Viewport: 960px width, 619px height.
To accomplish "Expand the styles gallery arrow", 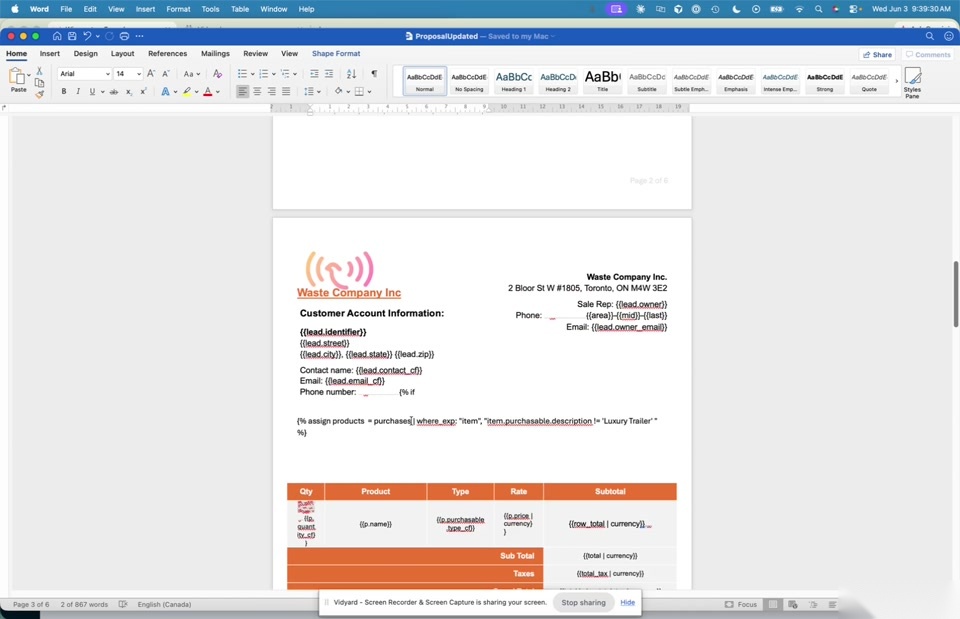I will point(897,81).
